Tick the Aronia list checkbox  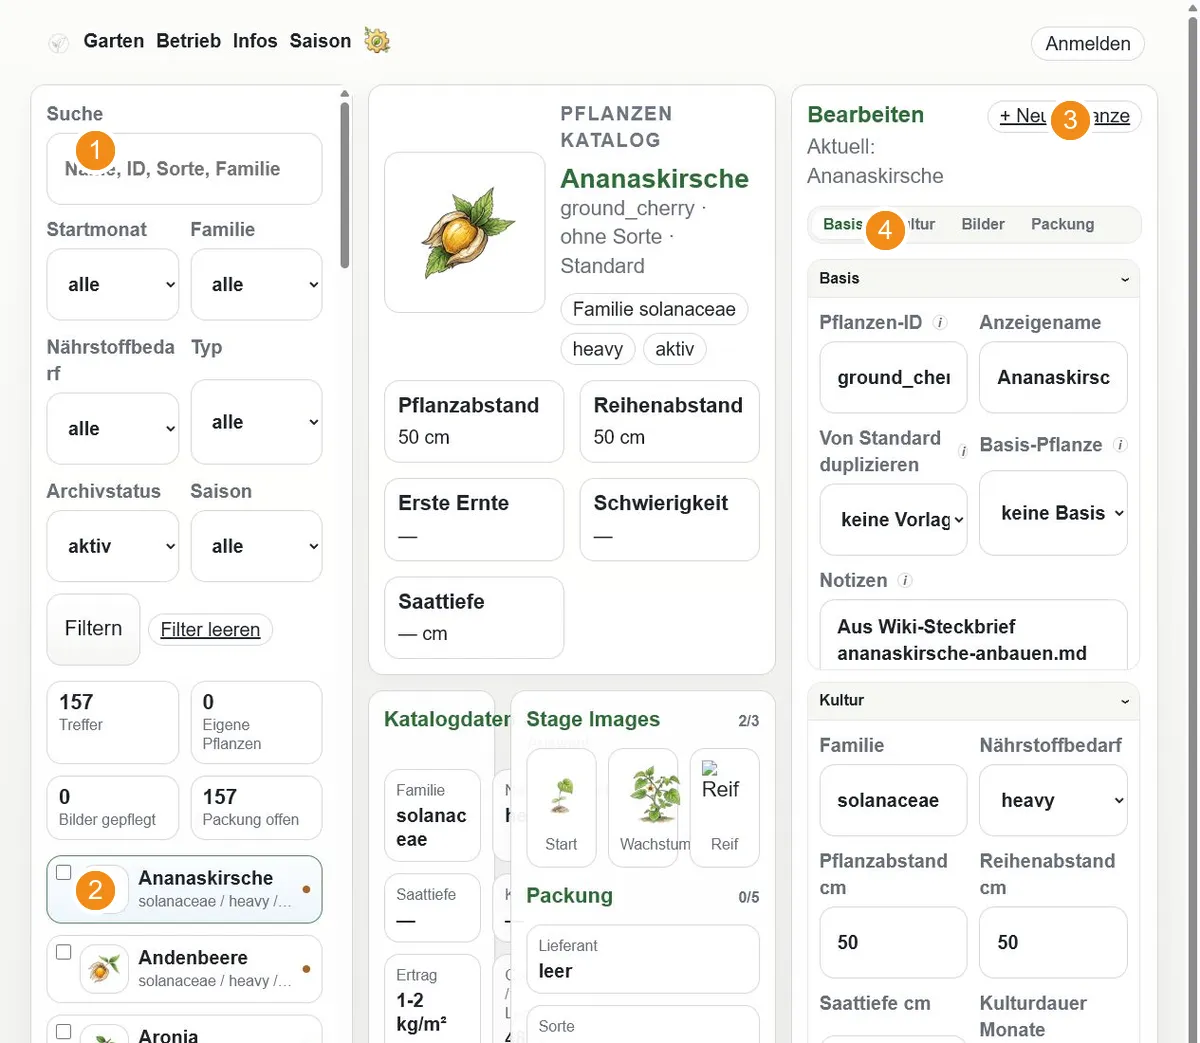pyautogui.click(x=64, y=1032)
